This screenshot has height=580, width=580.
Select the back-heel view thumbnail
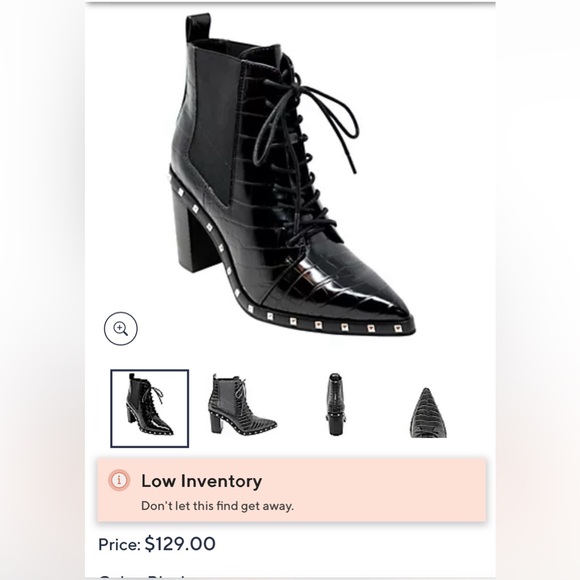(335, 404)
